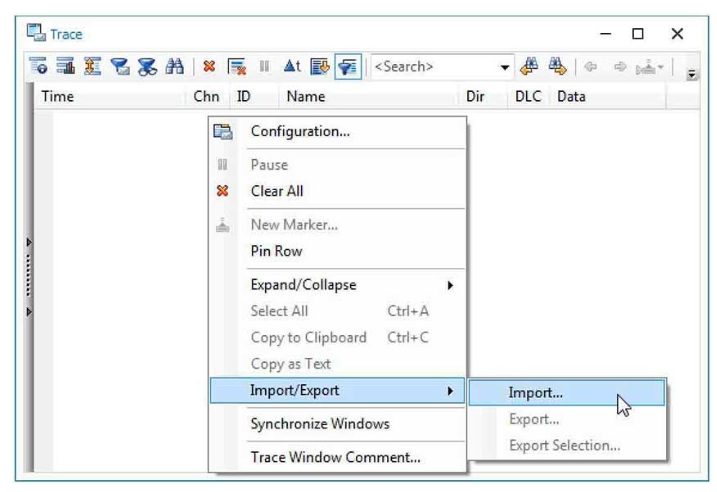Click the DLC column header
This screenshot has height=492, width=717.
528,96
